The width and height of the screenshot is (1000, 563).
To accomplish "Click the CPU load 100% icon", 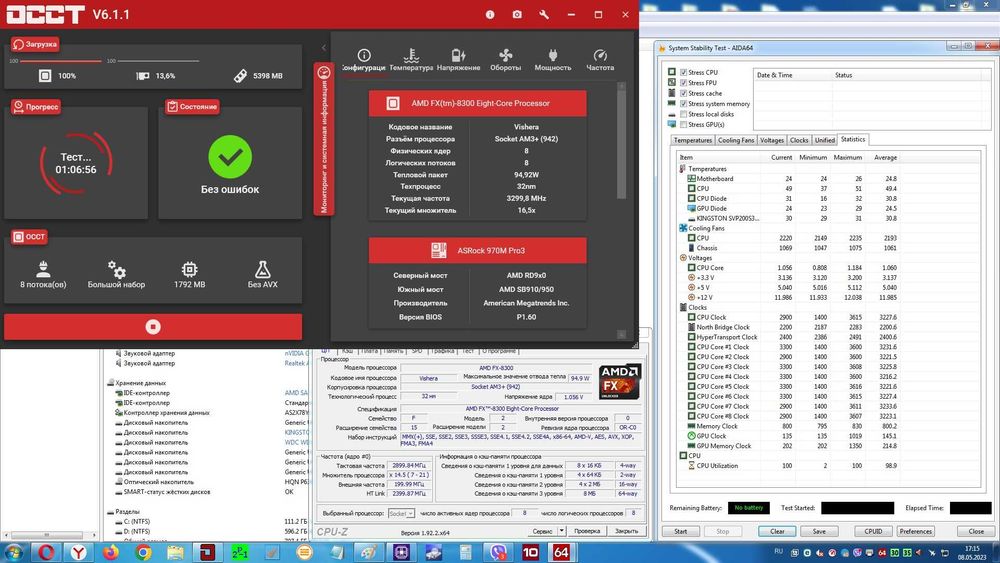I will click(x=45, y=76).
